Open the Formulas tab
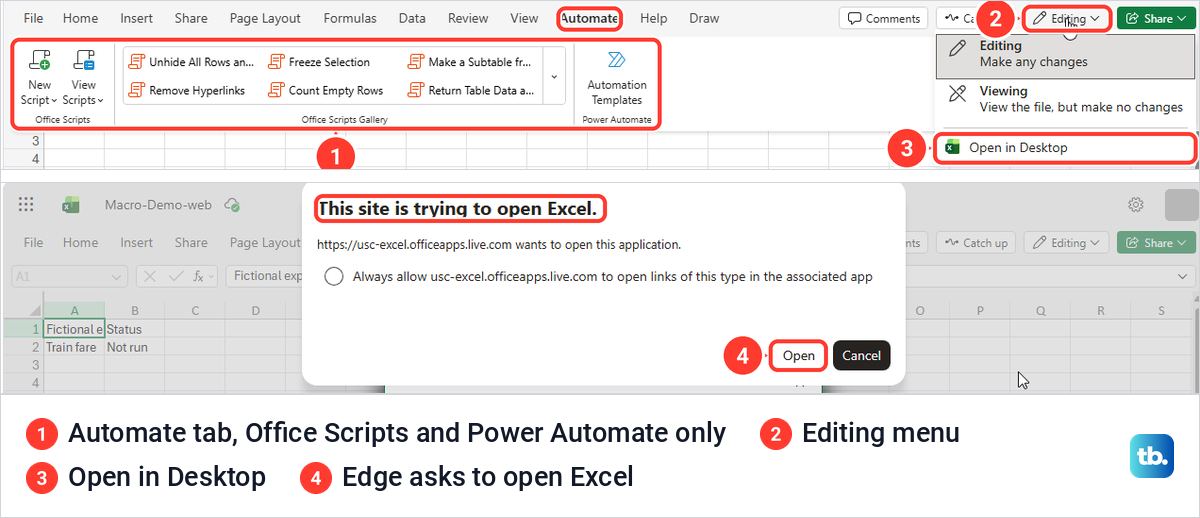This screenshot has width=1200, height=518. (351, 18)
